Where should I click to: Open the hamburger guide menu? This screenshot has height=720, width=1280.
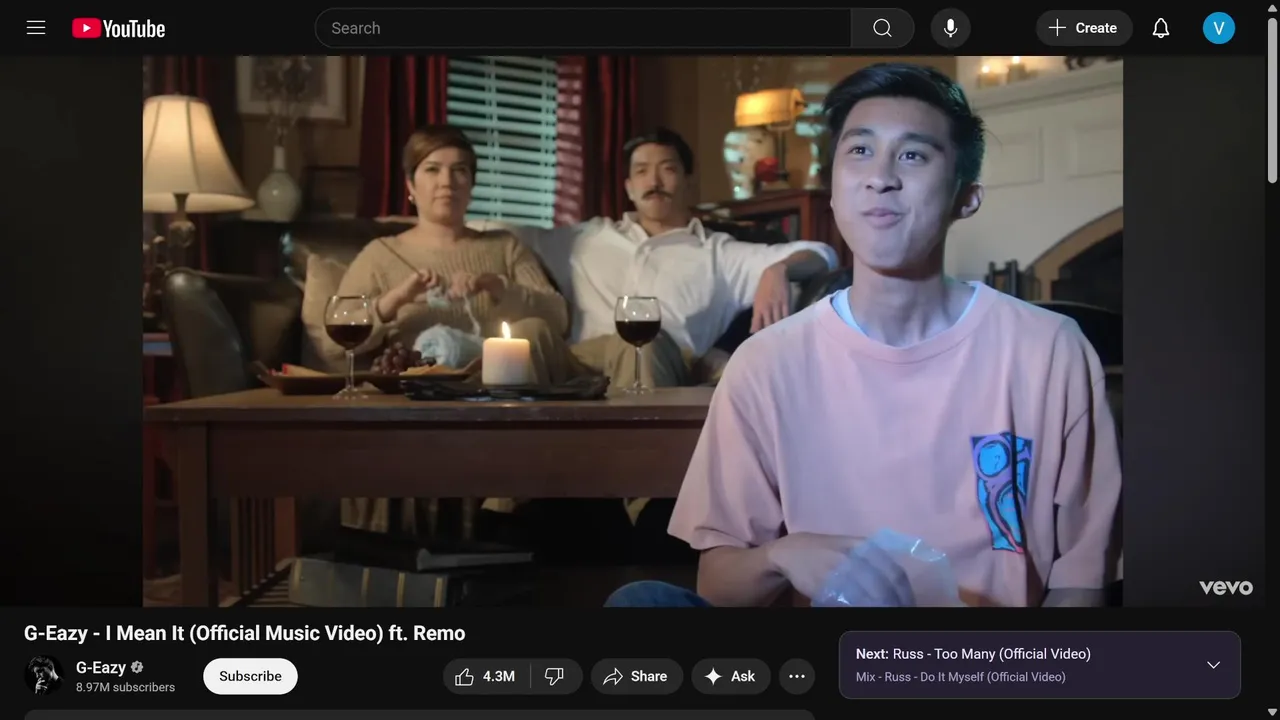[36, 28]
